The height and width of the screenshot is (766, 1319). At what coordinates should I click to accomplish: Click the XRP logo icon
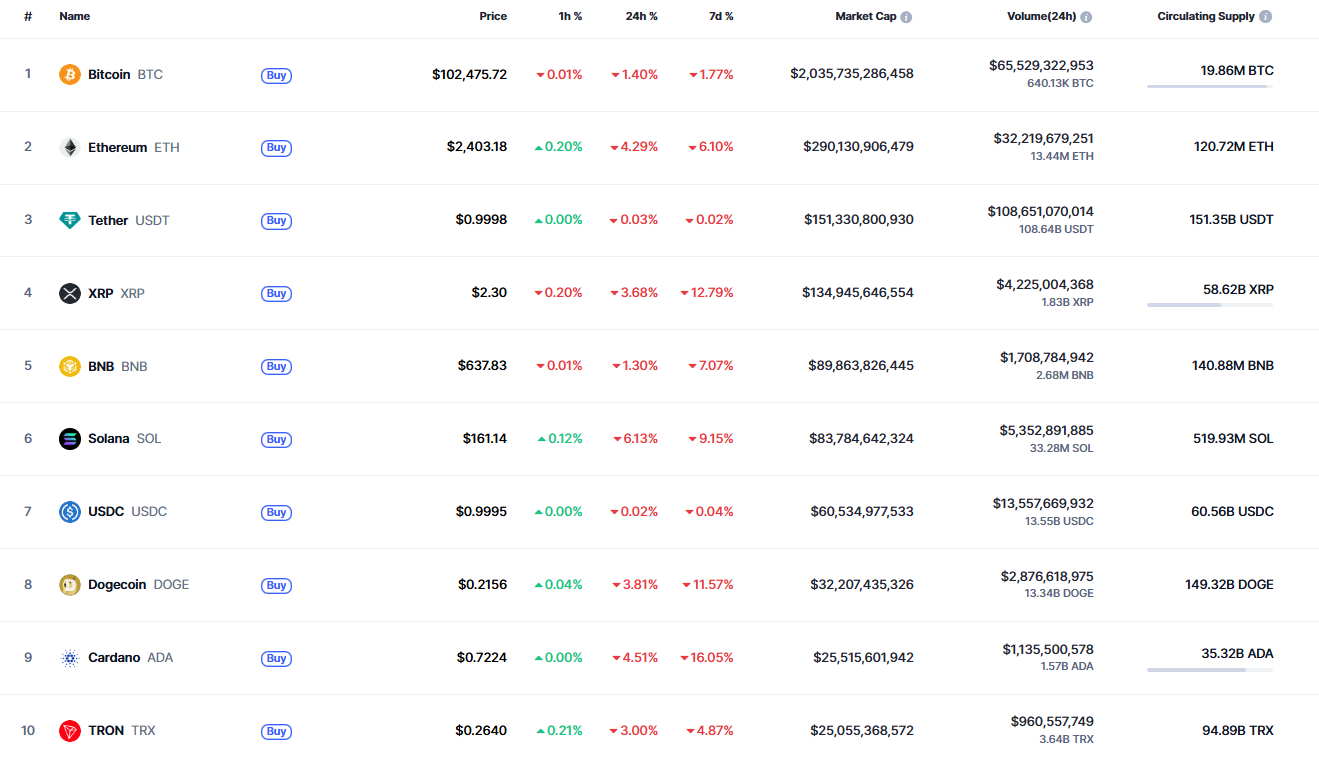click(69, 293)
